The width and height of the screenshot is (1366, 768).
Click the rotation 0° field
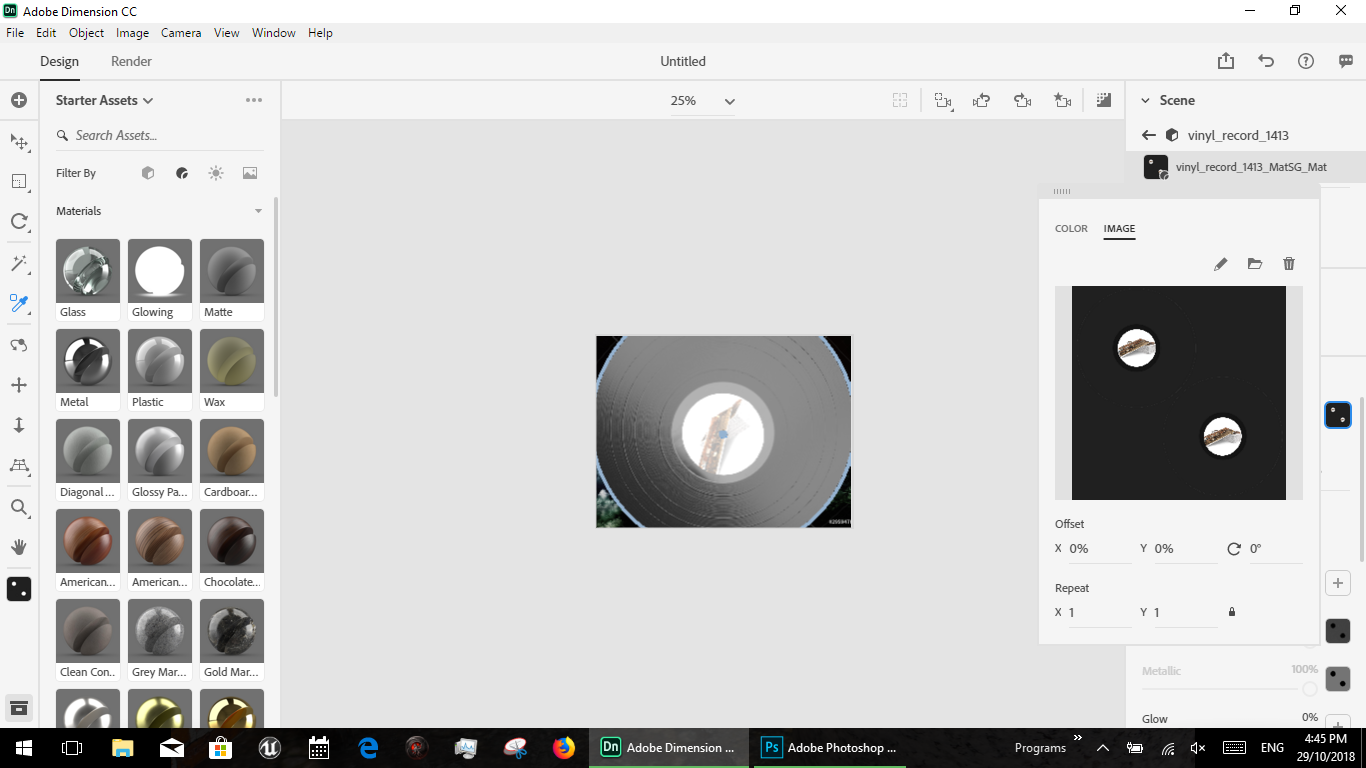[x=1275, y=549]
